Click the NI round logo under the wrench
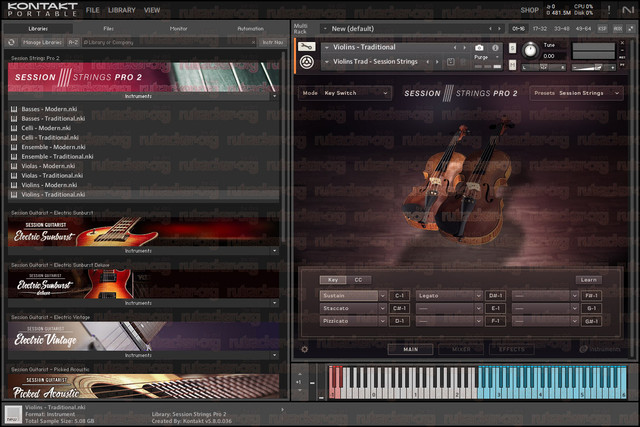 pyautogui.click(x=307, y=62)
